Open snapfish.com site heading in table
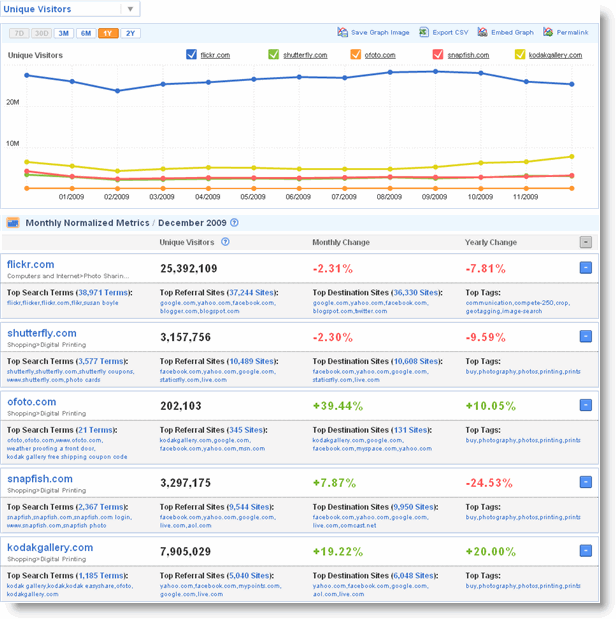This screenshot has width=616, height=619. pos(40,479)
